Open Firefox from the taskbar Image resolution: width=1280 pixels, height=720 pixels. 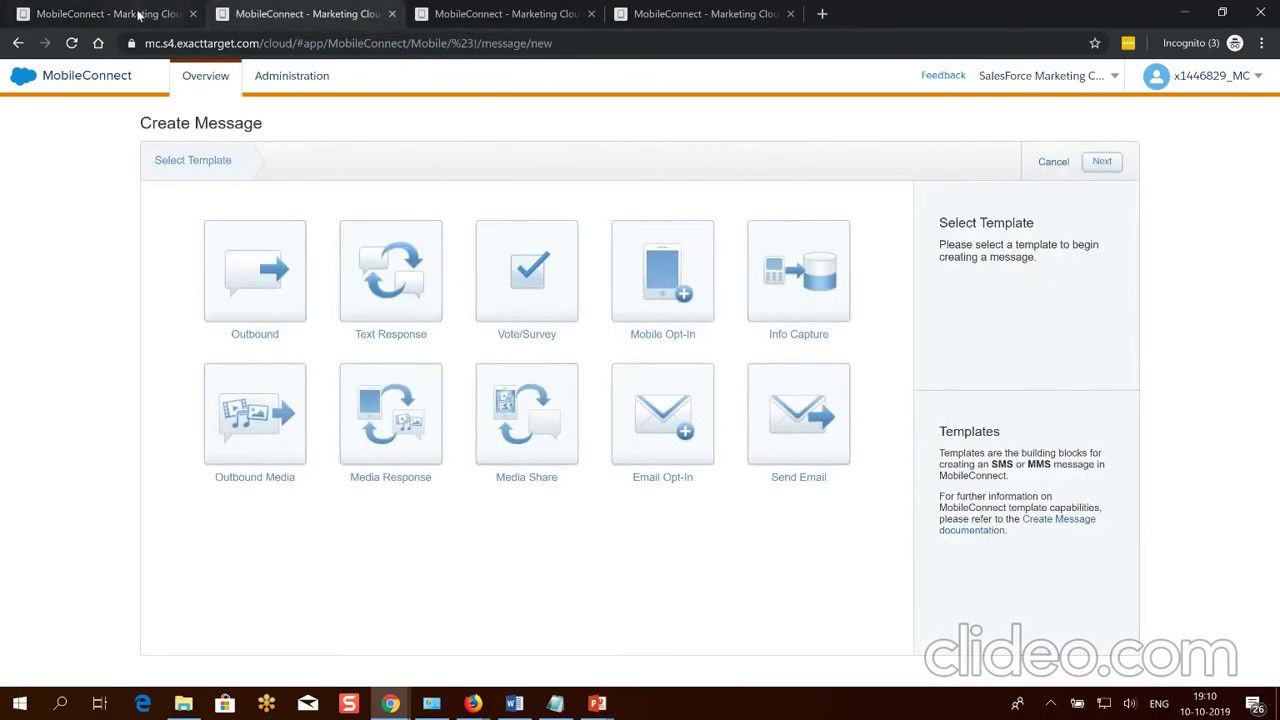pos(473,704)
